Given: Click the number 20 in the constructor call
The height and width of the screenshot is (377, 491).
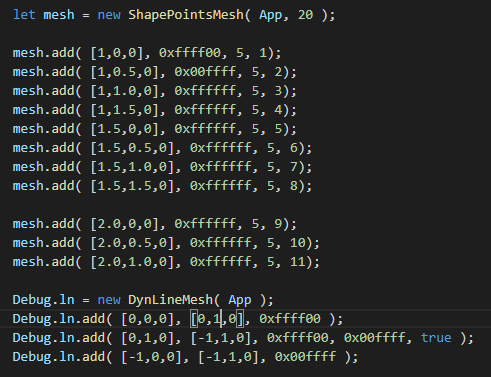Looking at the screenshot, I should [x=305, y=15].
